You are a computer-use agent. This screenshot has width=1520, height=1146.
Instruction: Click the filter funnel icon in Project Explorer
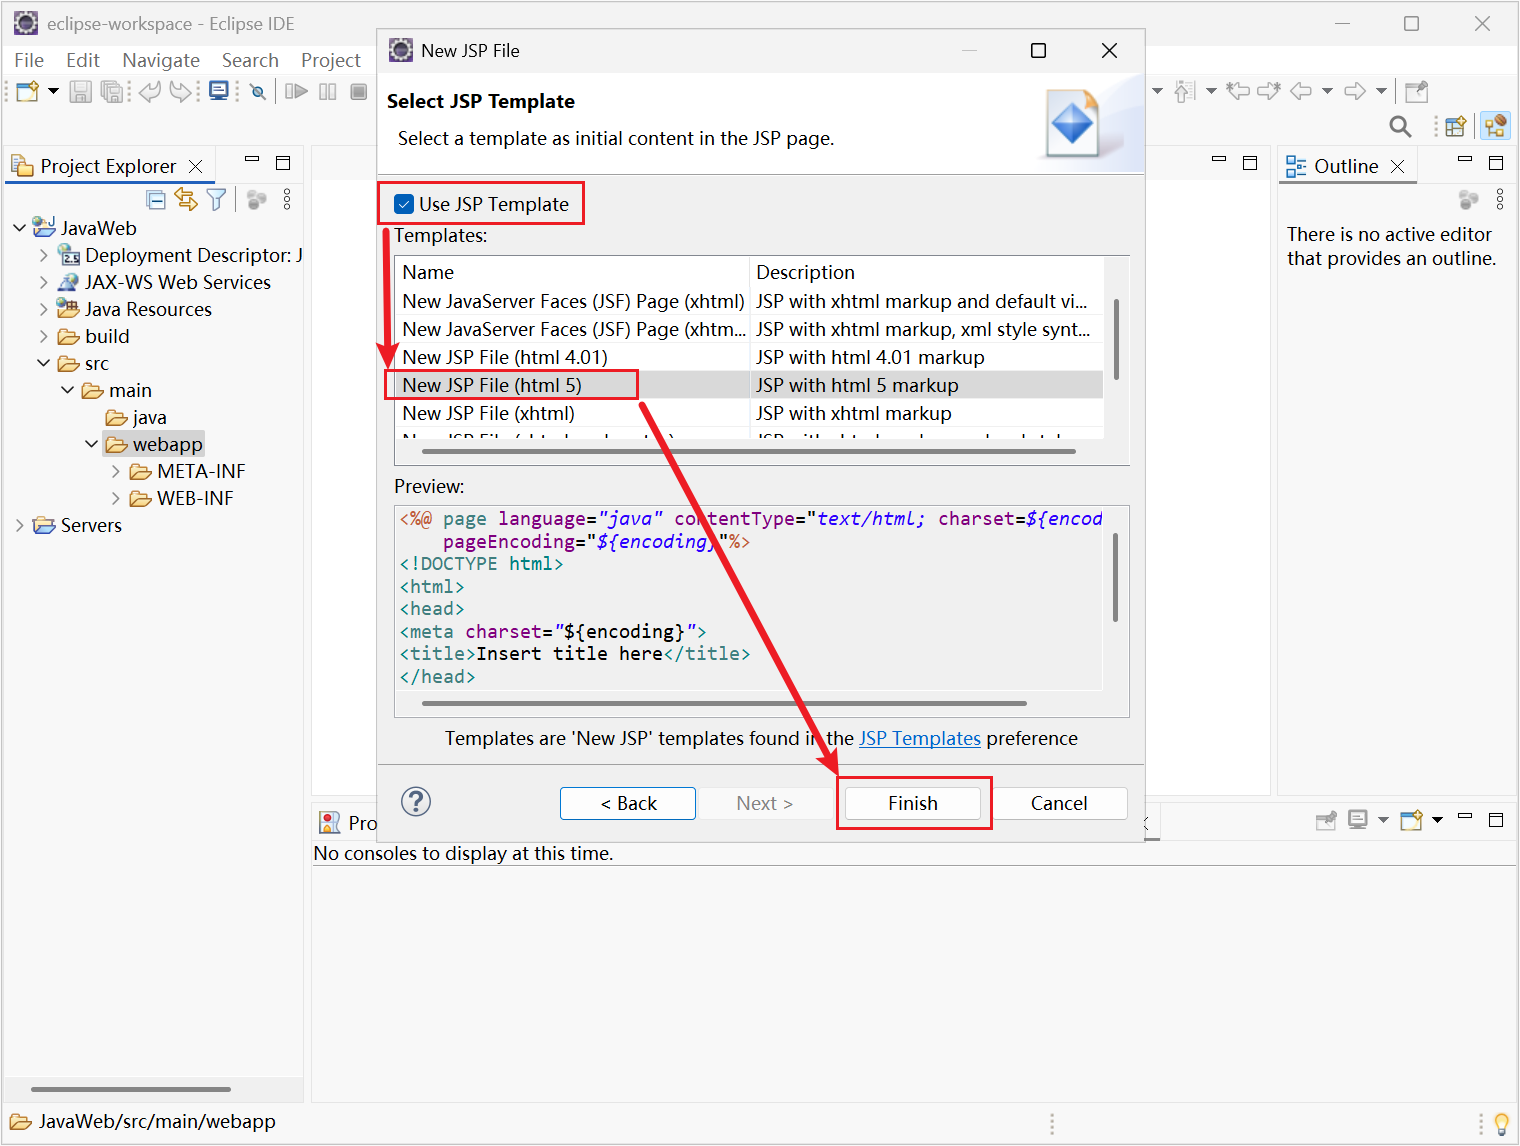tap(216, 199)
